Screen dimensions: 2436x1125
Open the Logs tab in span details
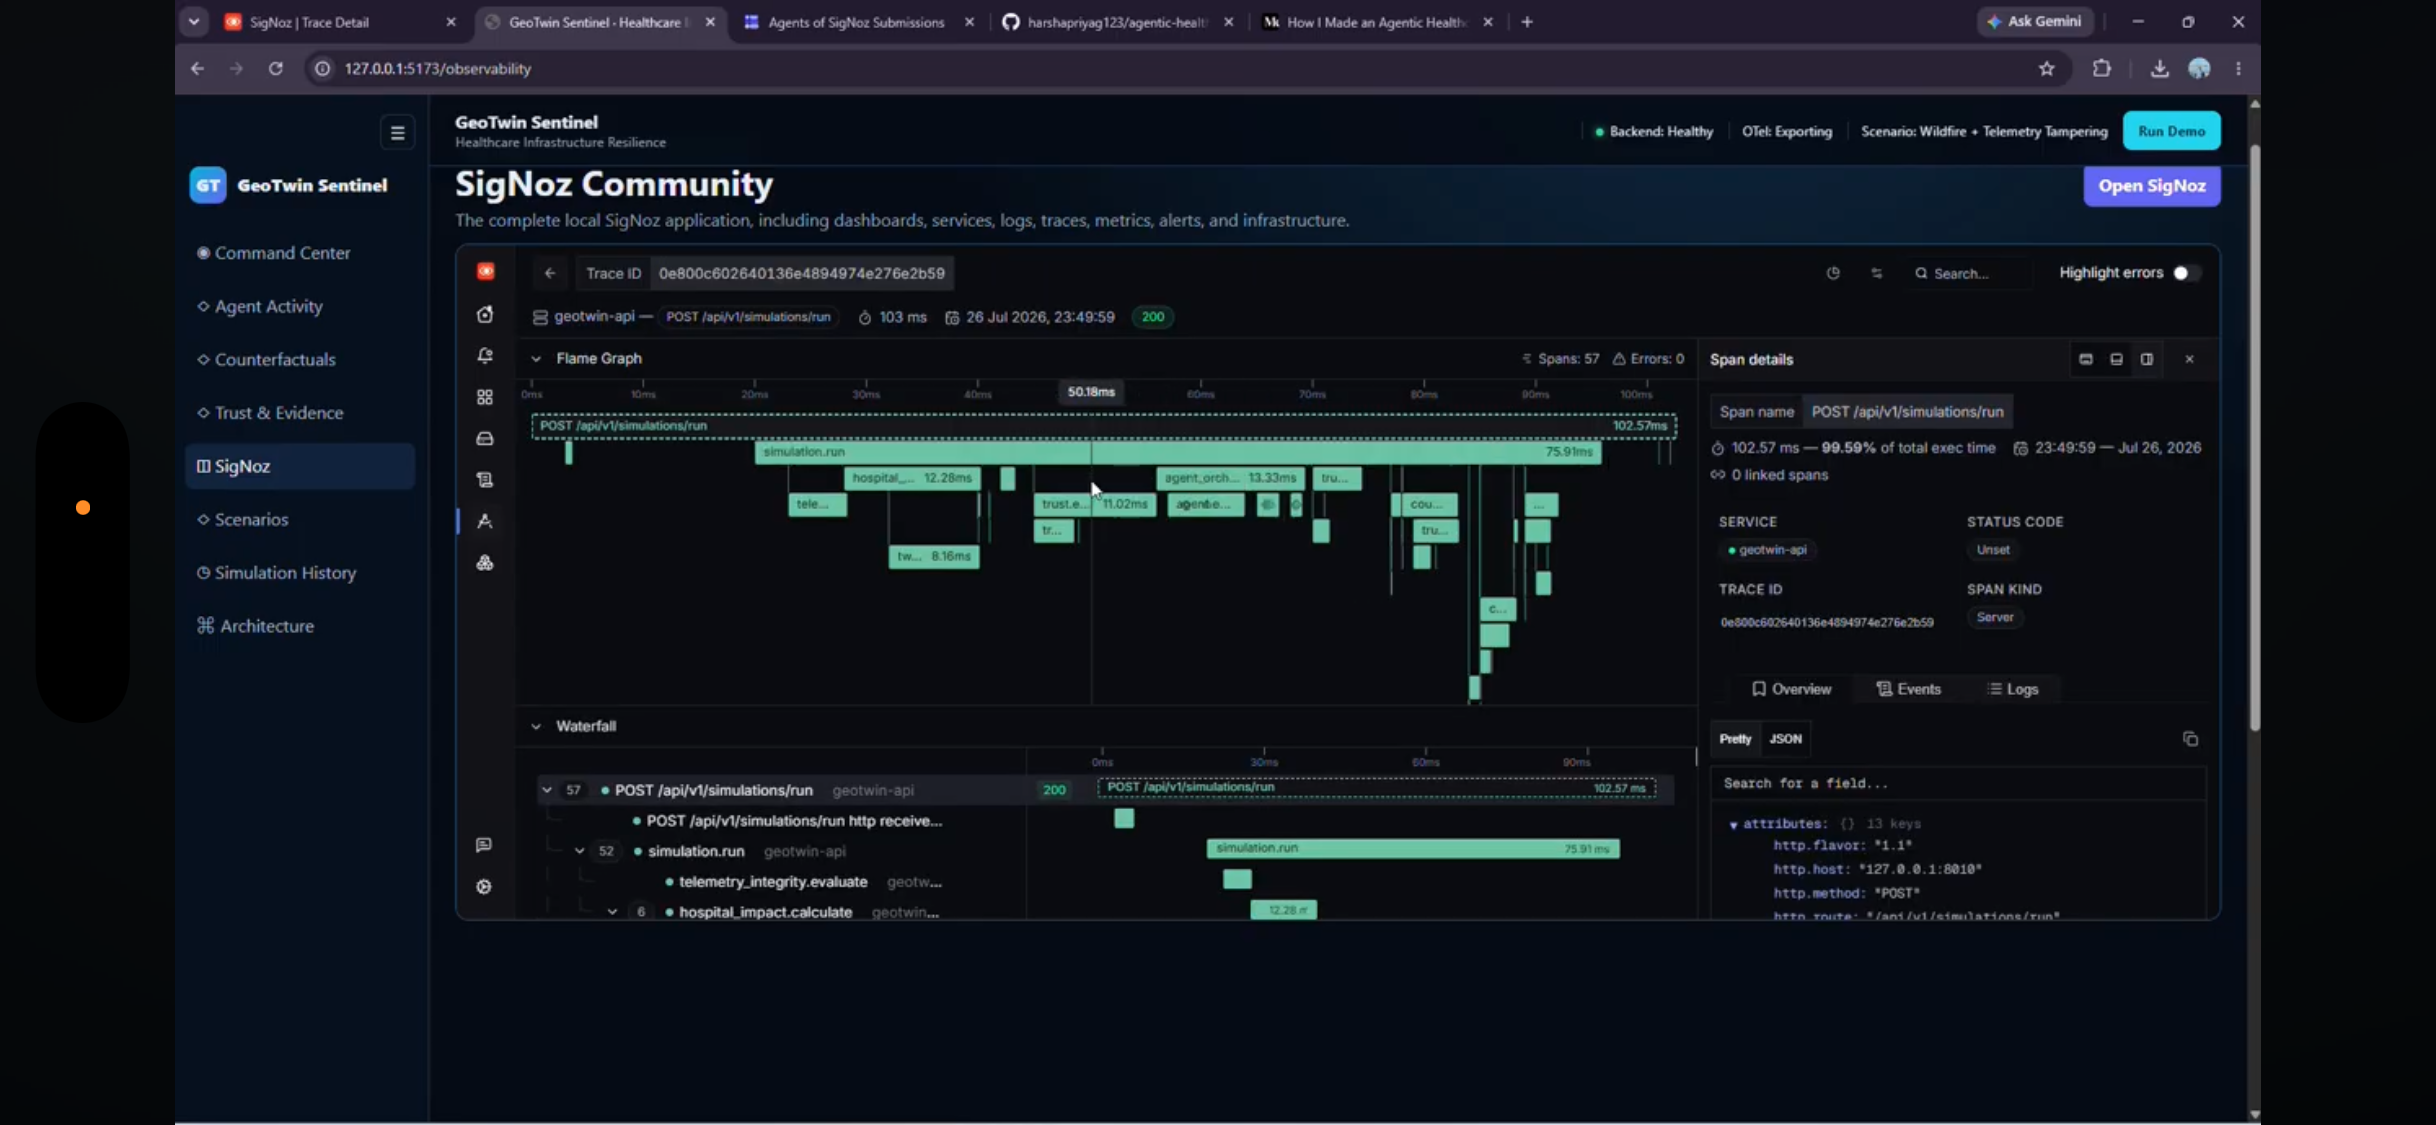[2013, 689]
